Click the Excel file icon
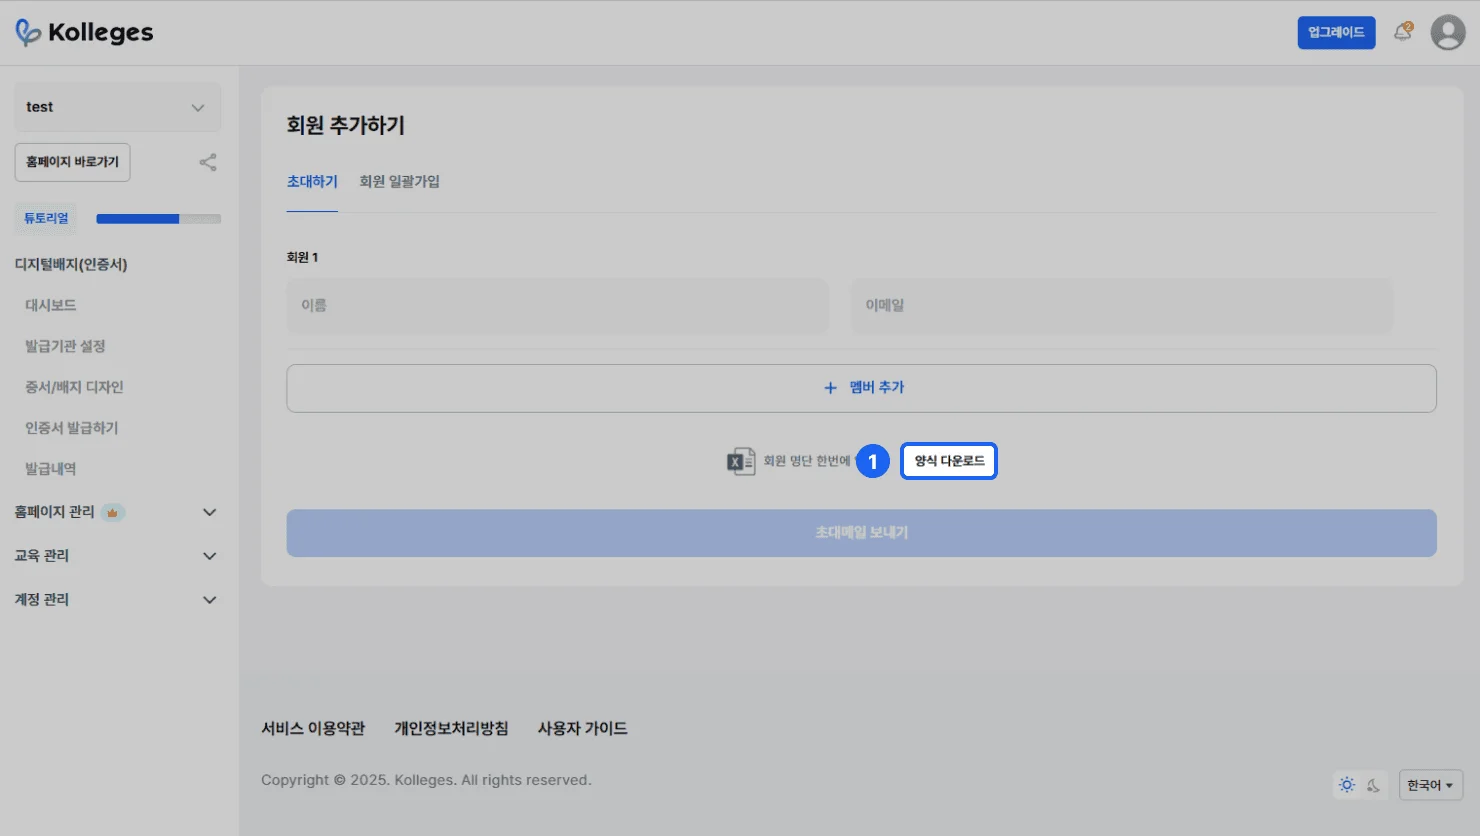Image resolution: width=1480 pixels, height=836 pixels. pyautogui.click(x=741, y=461)
